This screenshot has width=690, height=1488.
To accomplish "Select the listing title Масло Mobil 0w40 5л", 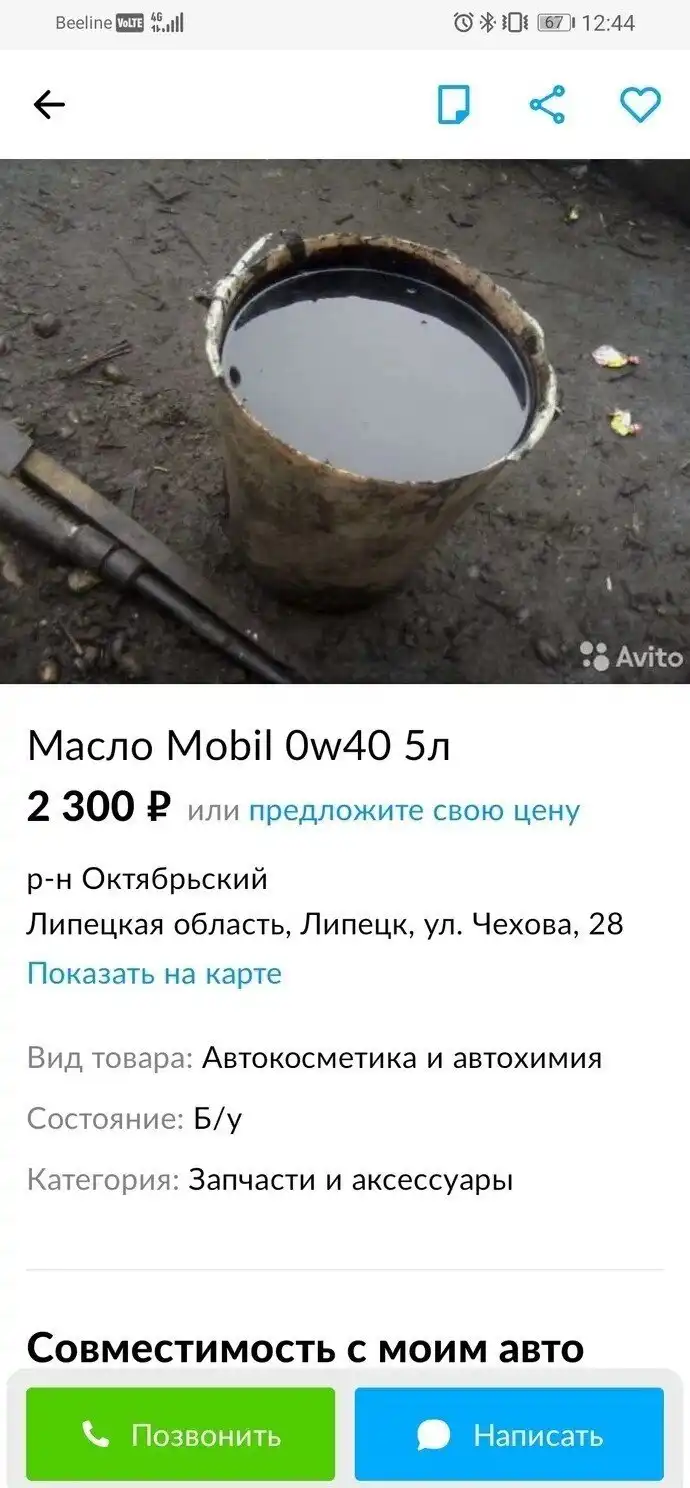I will click(x=239, y=746).
